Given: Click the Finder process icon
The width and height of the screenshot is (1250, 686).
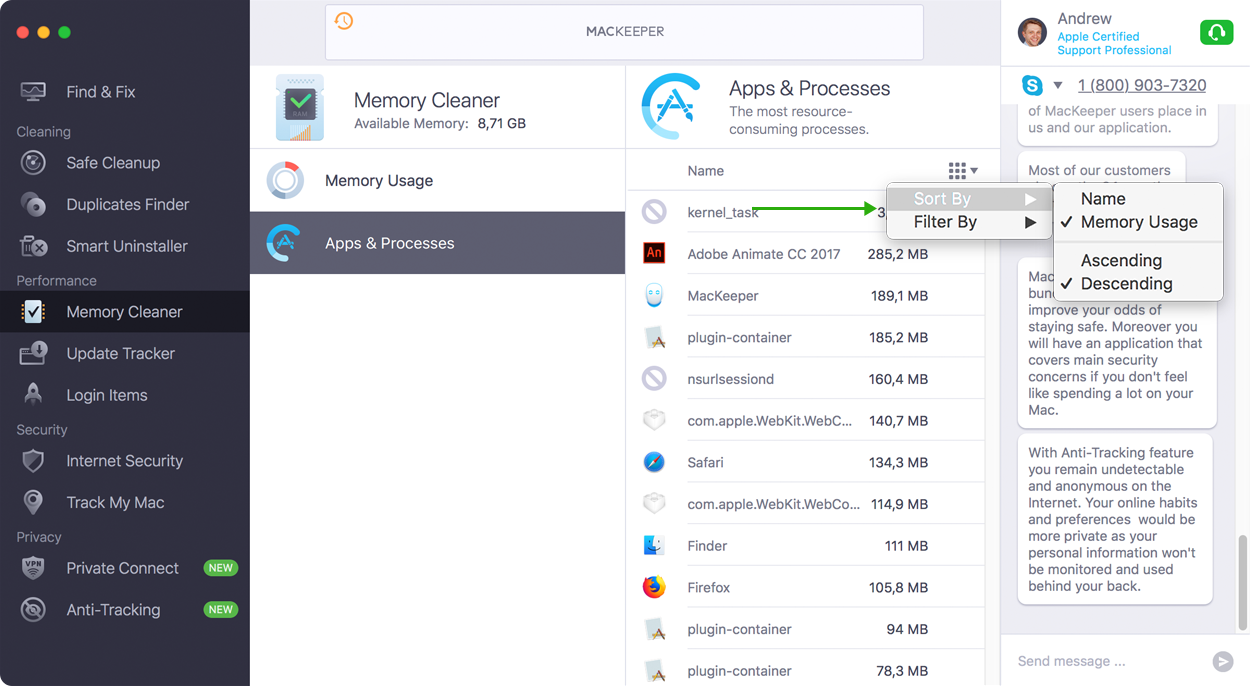Looking at the screenshot, I should point(654,546).
